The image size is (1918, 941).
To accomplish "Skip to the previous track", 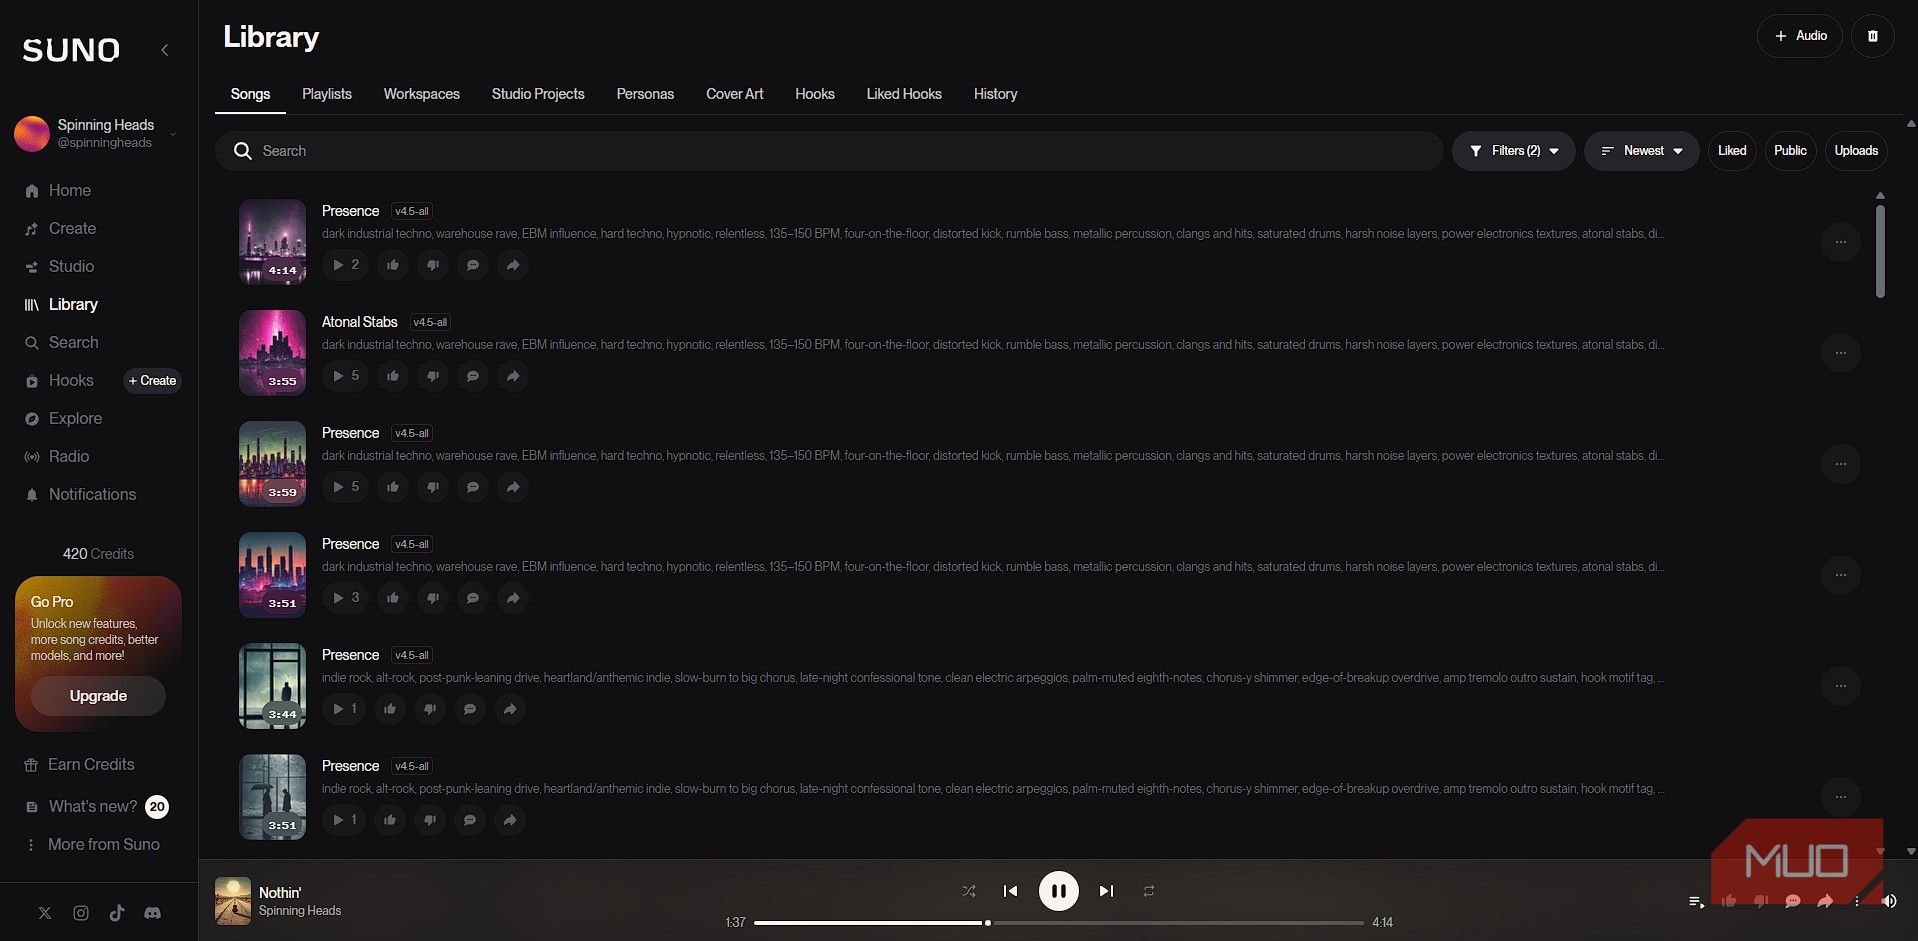I will pos(1010,891).
